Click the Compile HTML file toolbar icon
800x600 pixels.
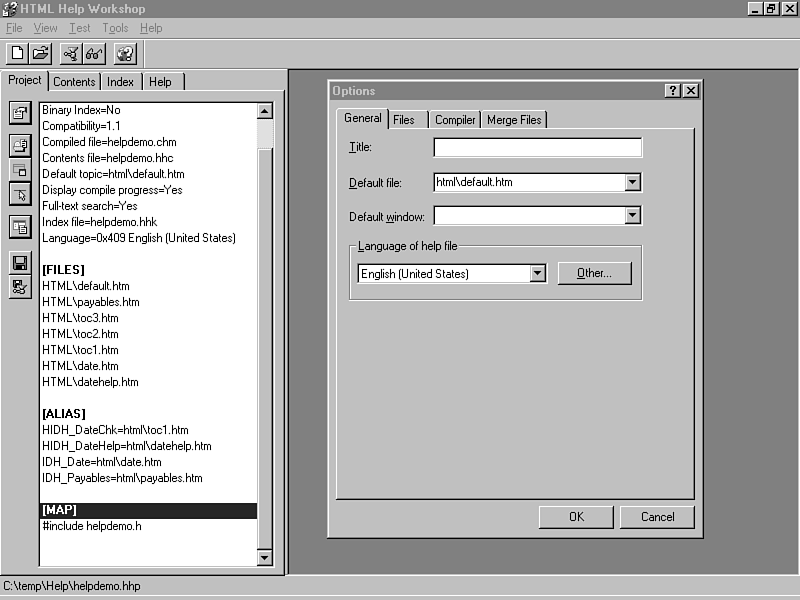(x=71, y=53)
